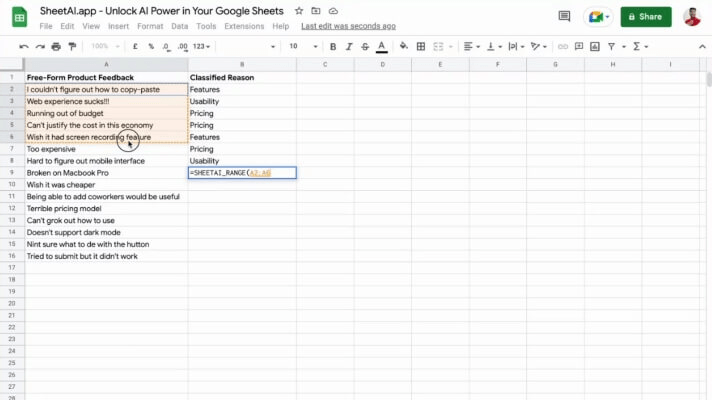Open the Insert menu
Image resolution: width=712 pixels, height=400 pixels.
point(119,26)
